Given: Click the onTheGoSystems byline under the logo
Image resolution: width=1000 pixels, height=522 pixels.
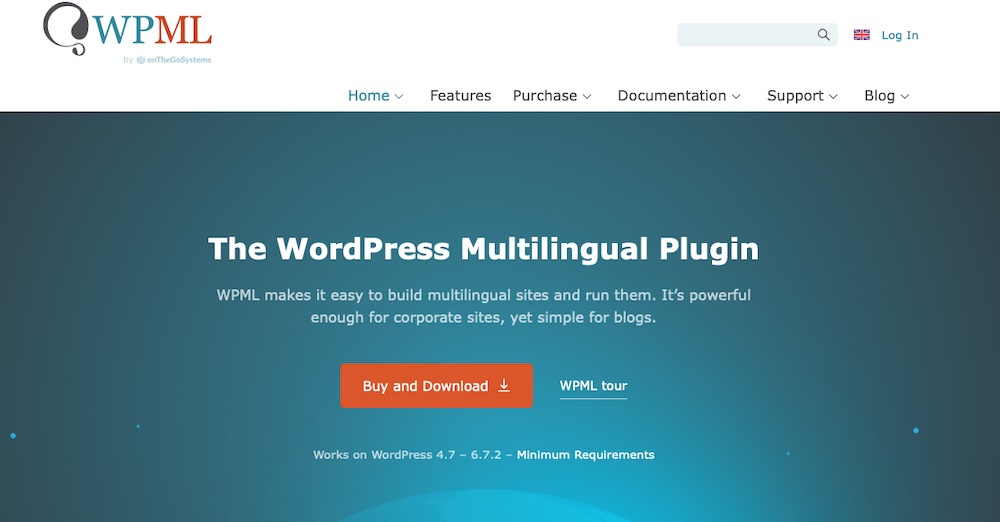Looking at the screenshot, I should pos(167,60).
